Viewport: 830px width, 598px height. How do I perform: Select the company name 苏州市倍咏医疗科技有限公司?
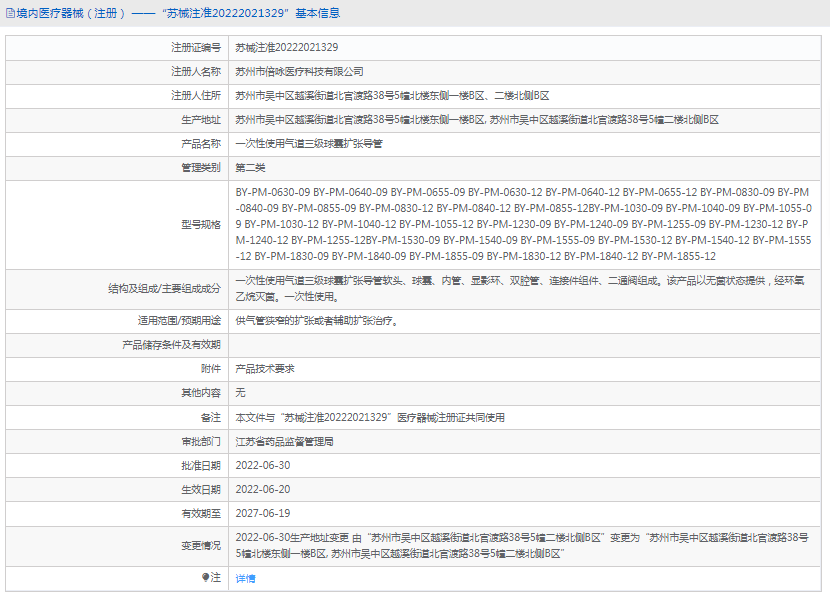coord(299,71)
